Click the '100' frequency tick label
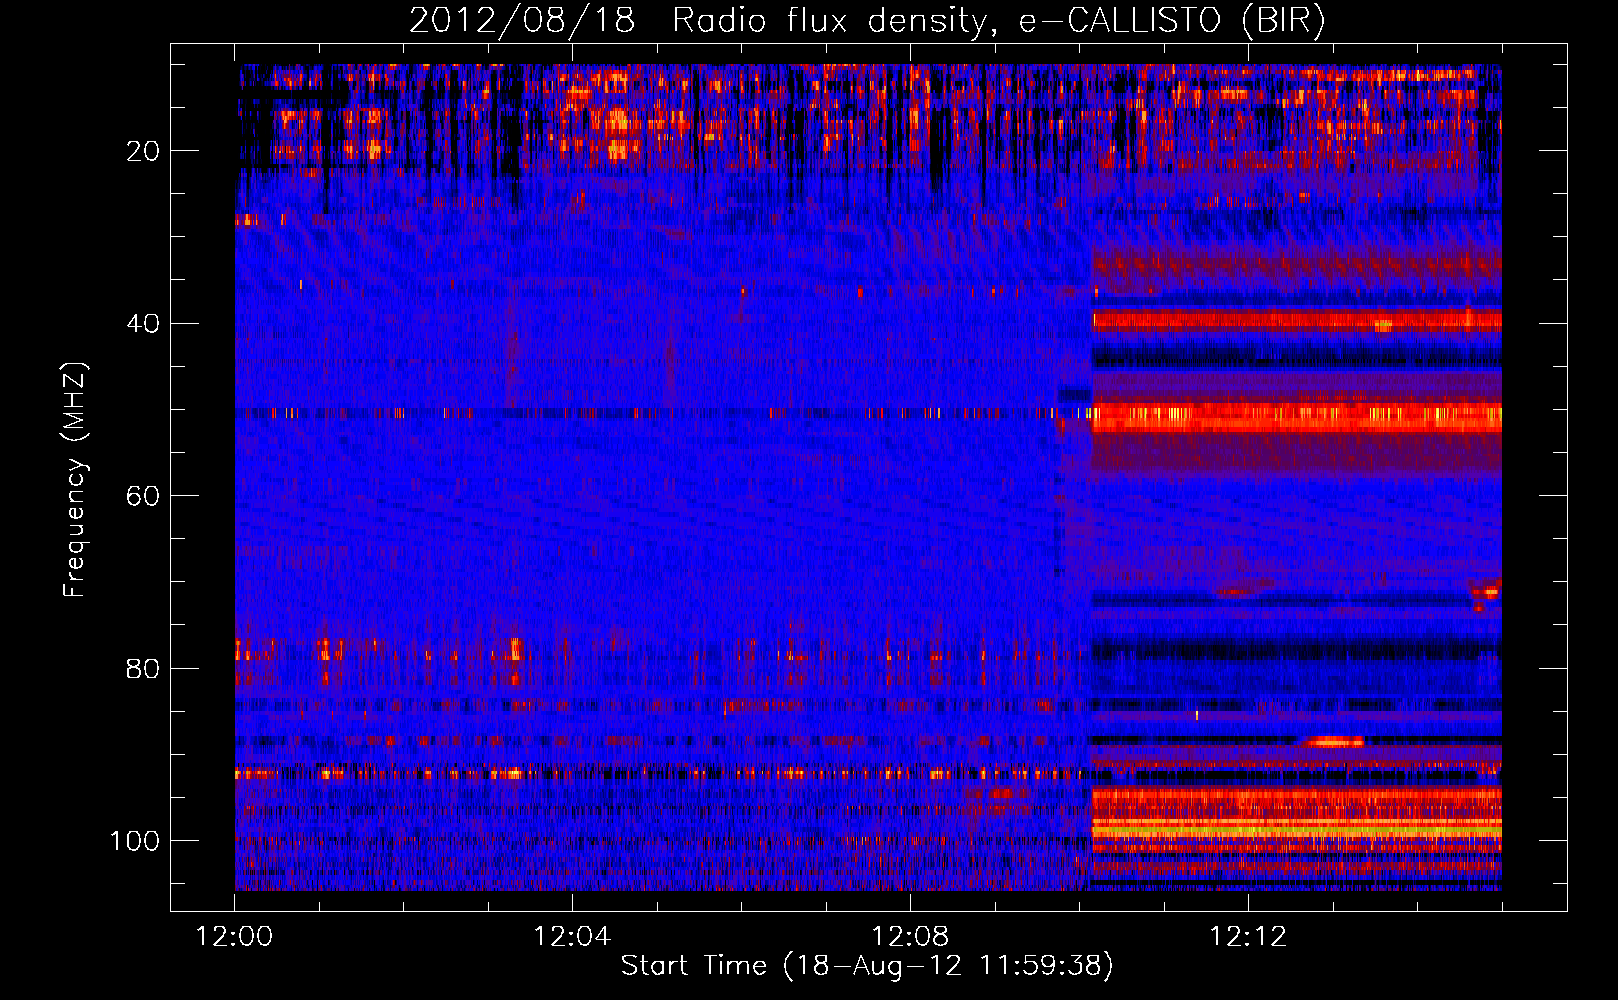 click(x=135, y=841)
